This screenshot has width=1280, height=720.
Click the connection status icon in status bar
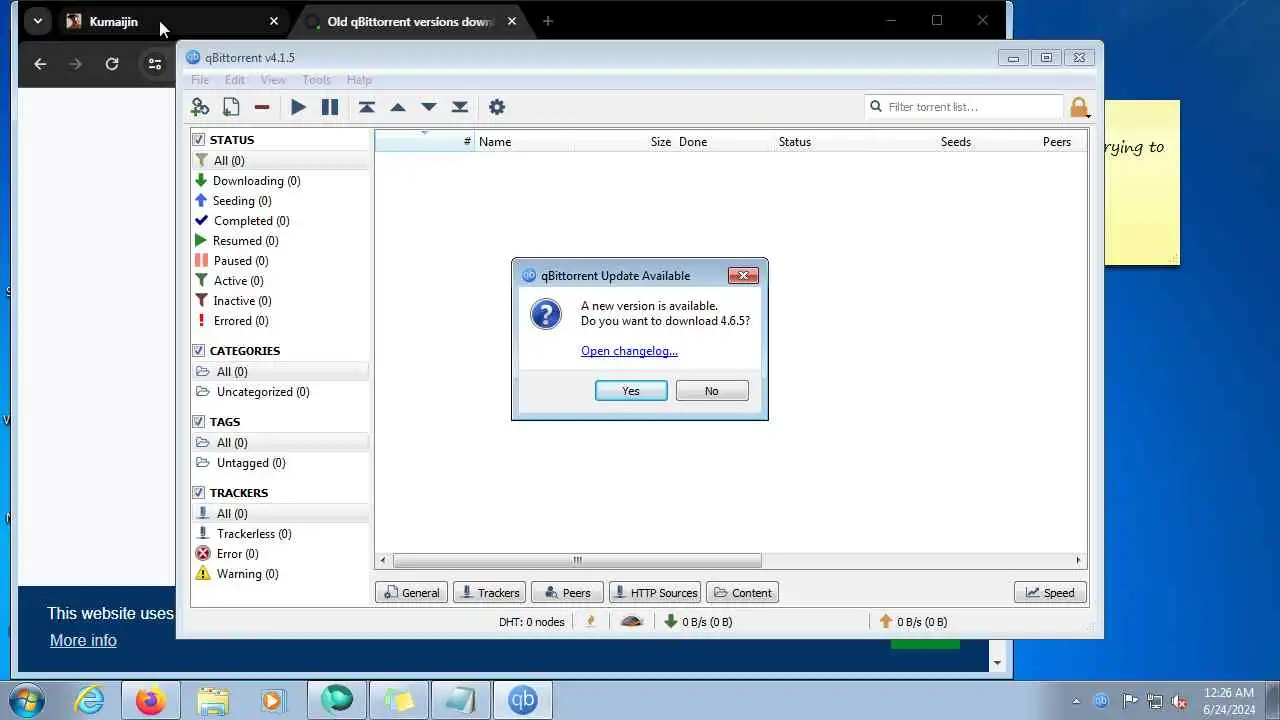(x=591, y=621)
